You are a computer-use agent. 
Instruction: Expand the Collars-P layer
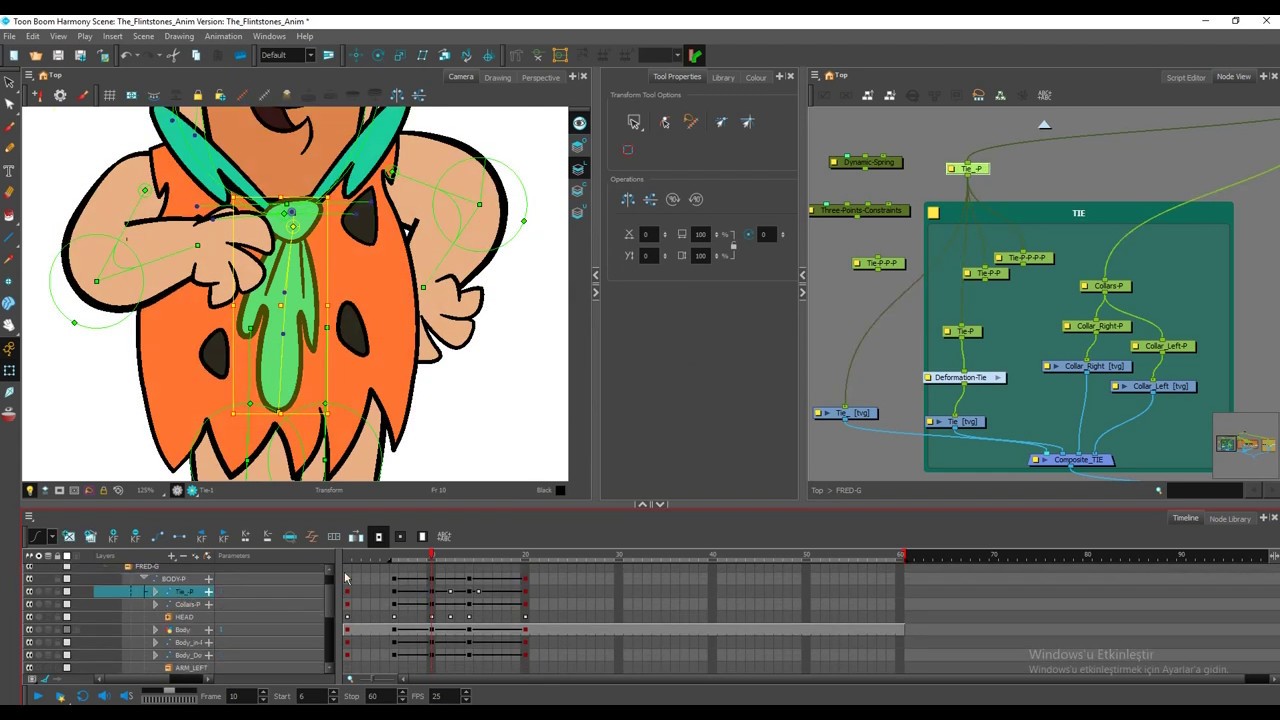(155, 604)
